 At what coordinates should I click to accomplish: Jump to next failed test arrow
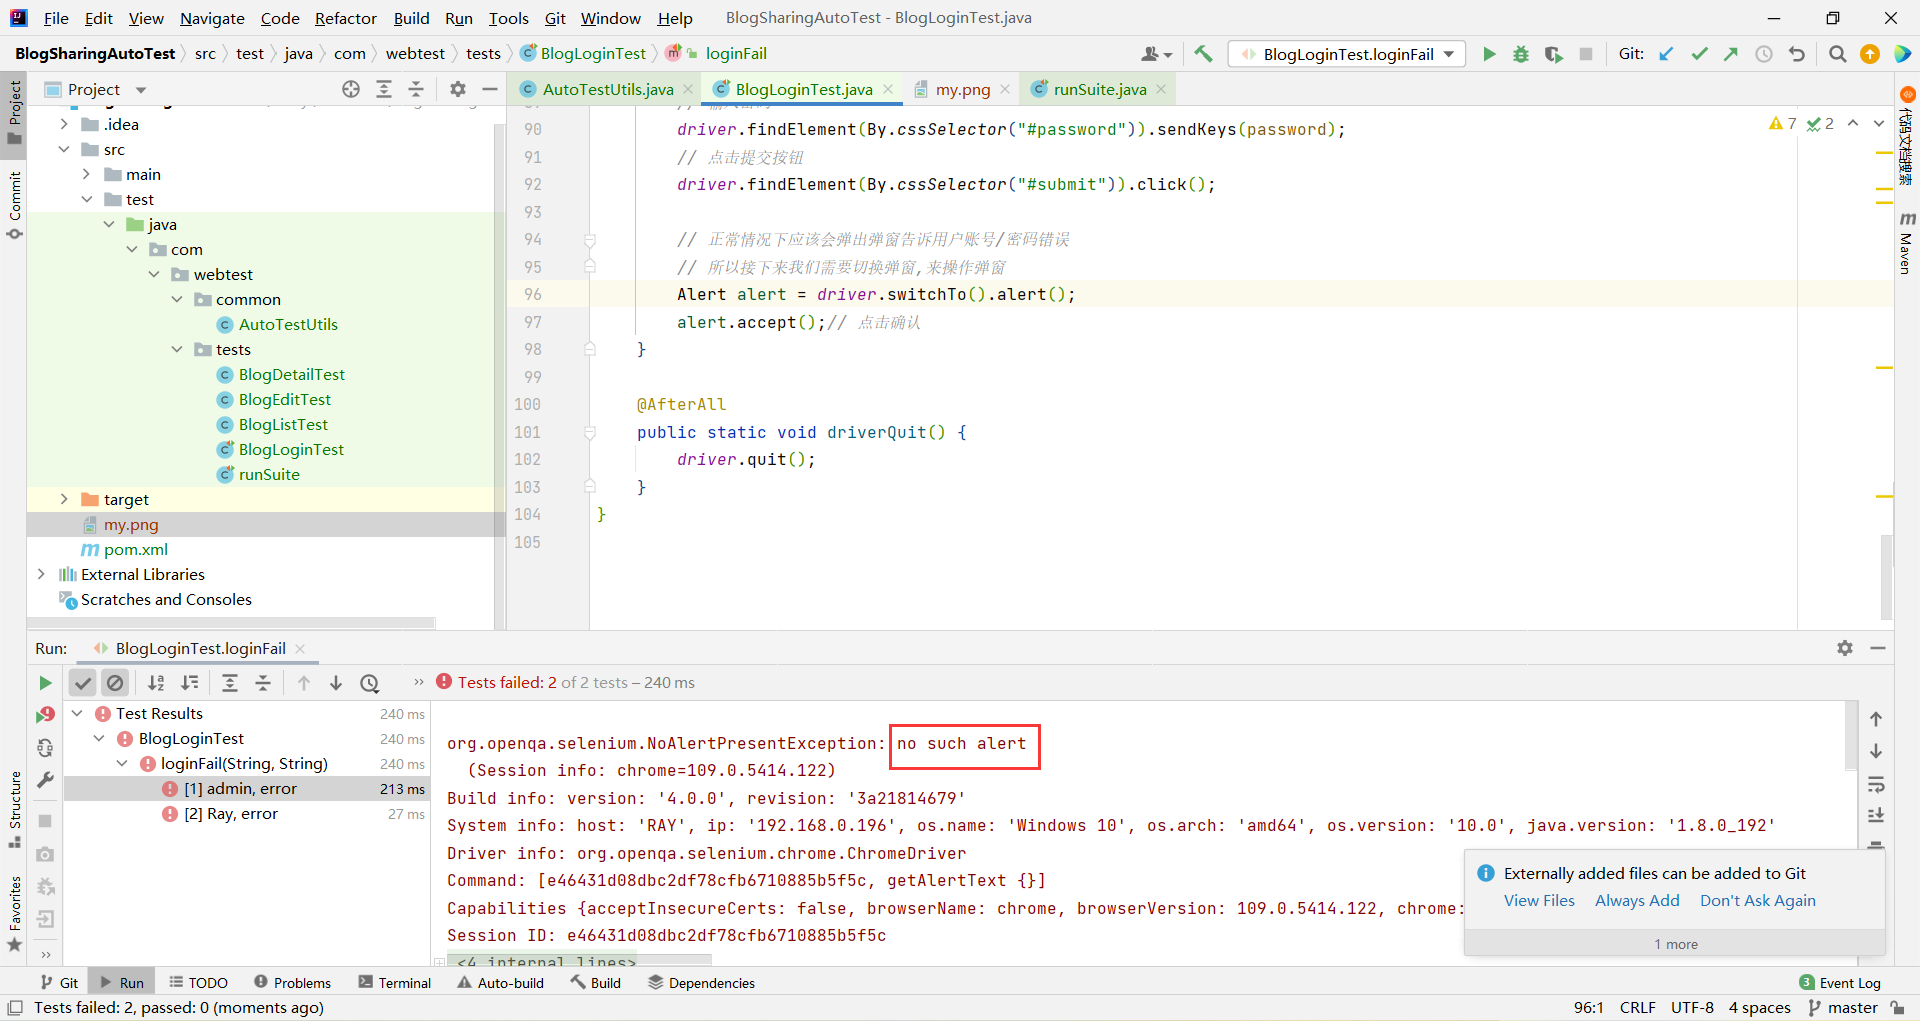336,683
